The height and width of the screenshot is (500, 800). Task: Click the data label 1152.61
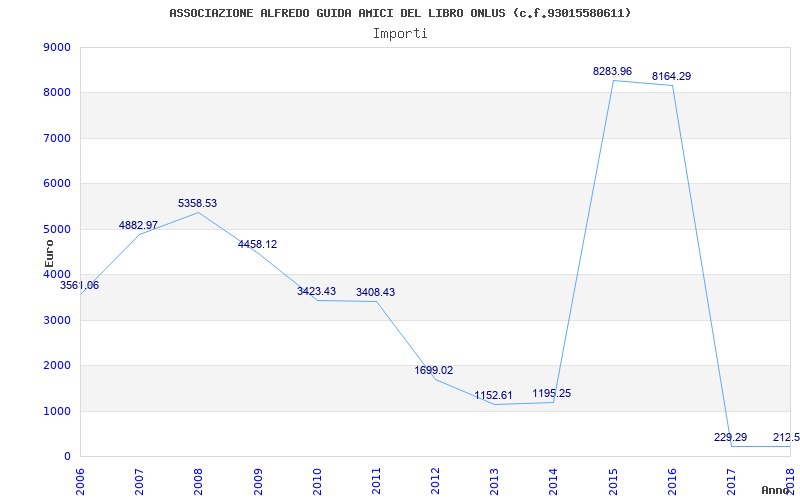[493, 396]
